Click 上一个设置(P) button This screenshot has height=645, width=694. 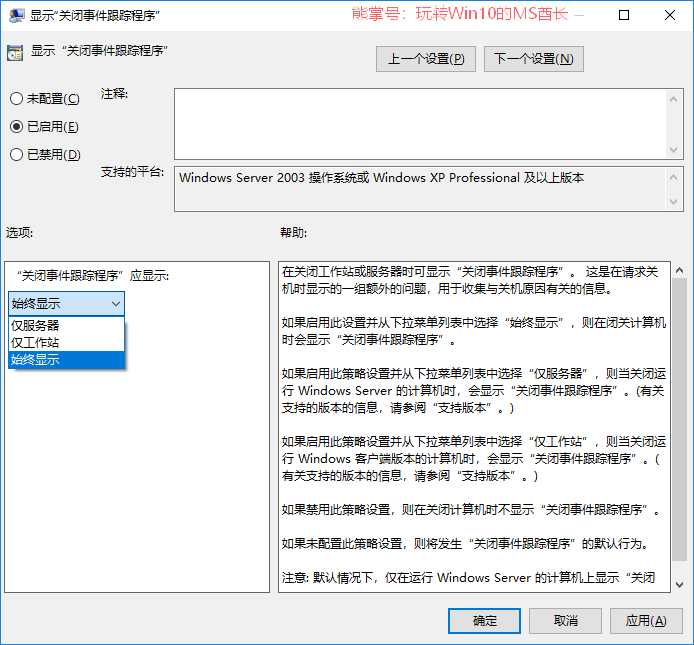coord(426,59)
